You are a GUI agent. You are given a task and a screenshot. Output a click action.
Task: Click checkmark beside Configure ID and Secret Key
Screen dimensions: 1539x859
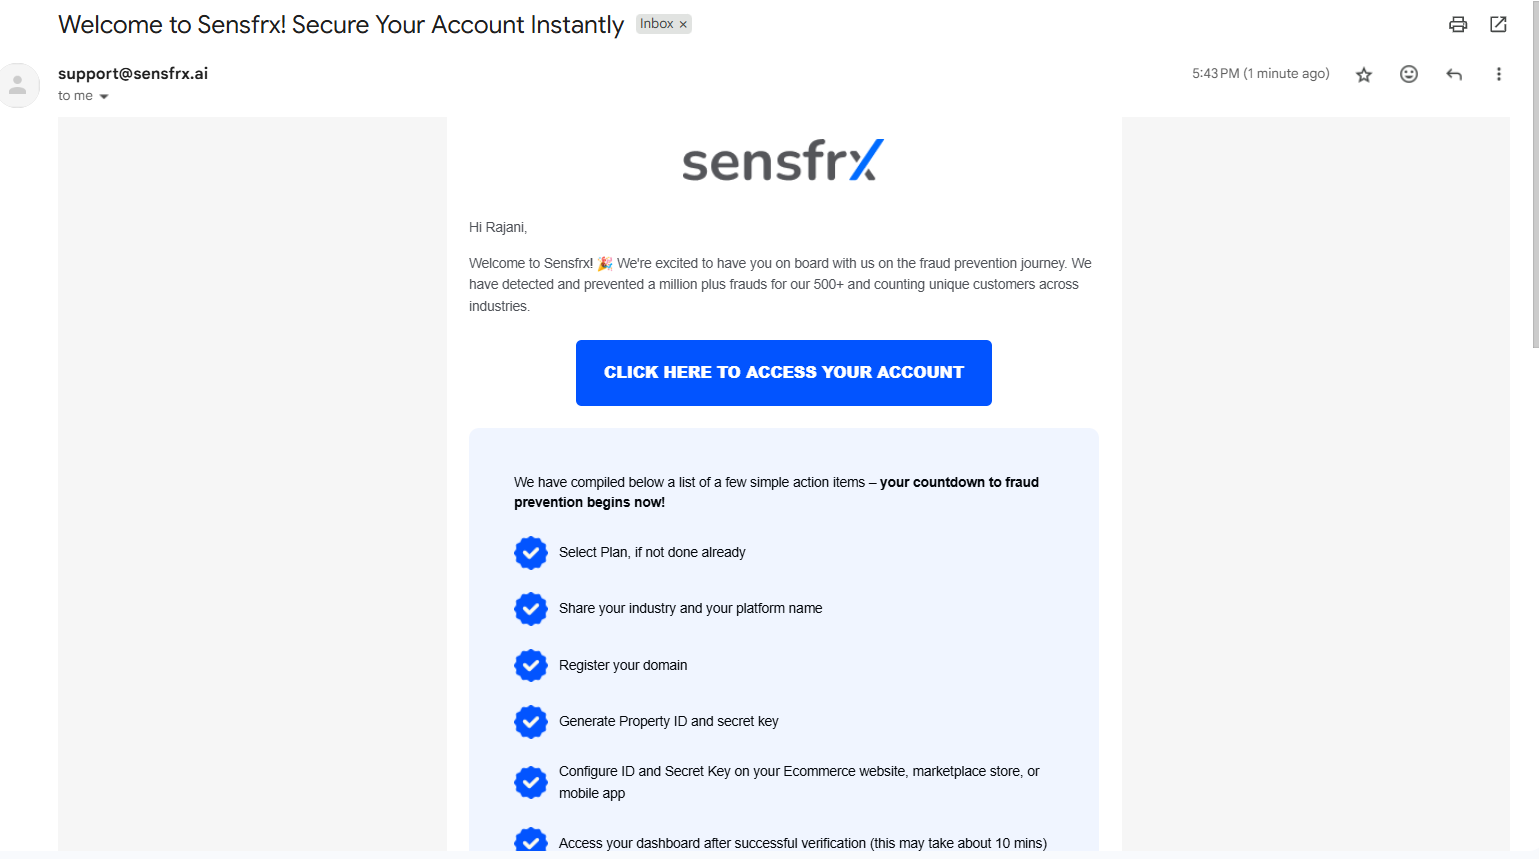531,782
